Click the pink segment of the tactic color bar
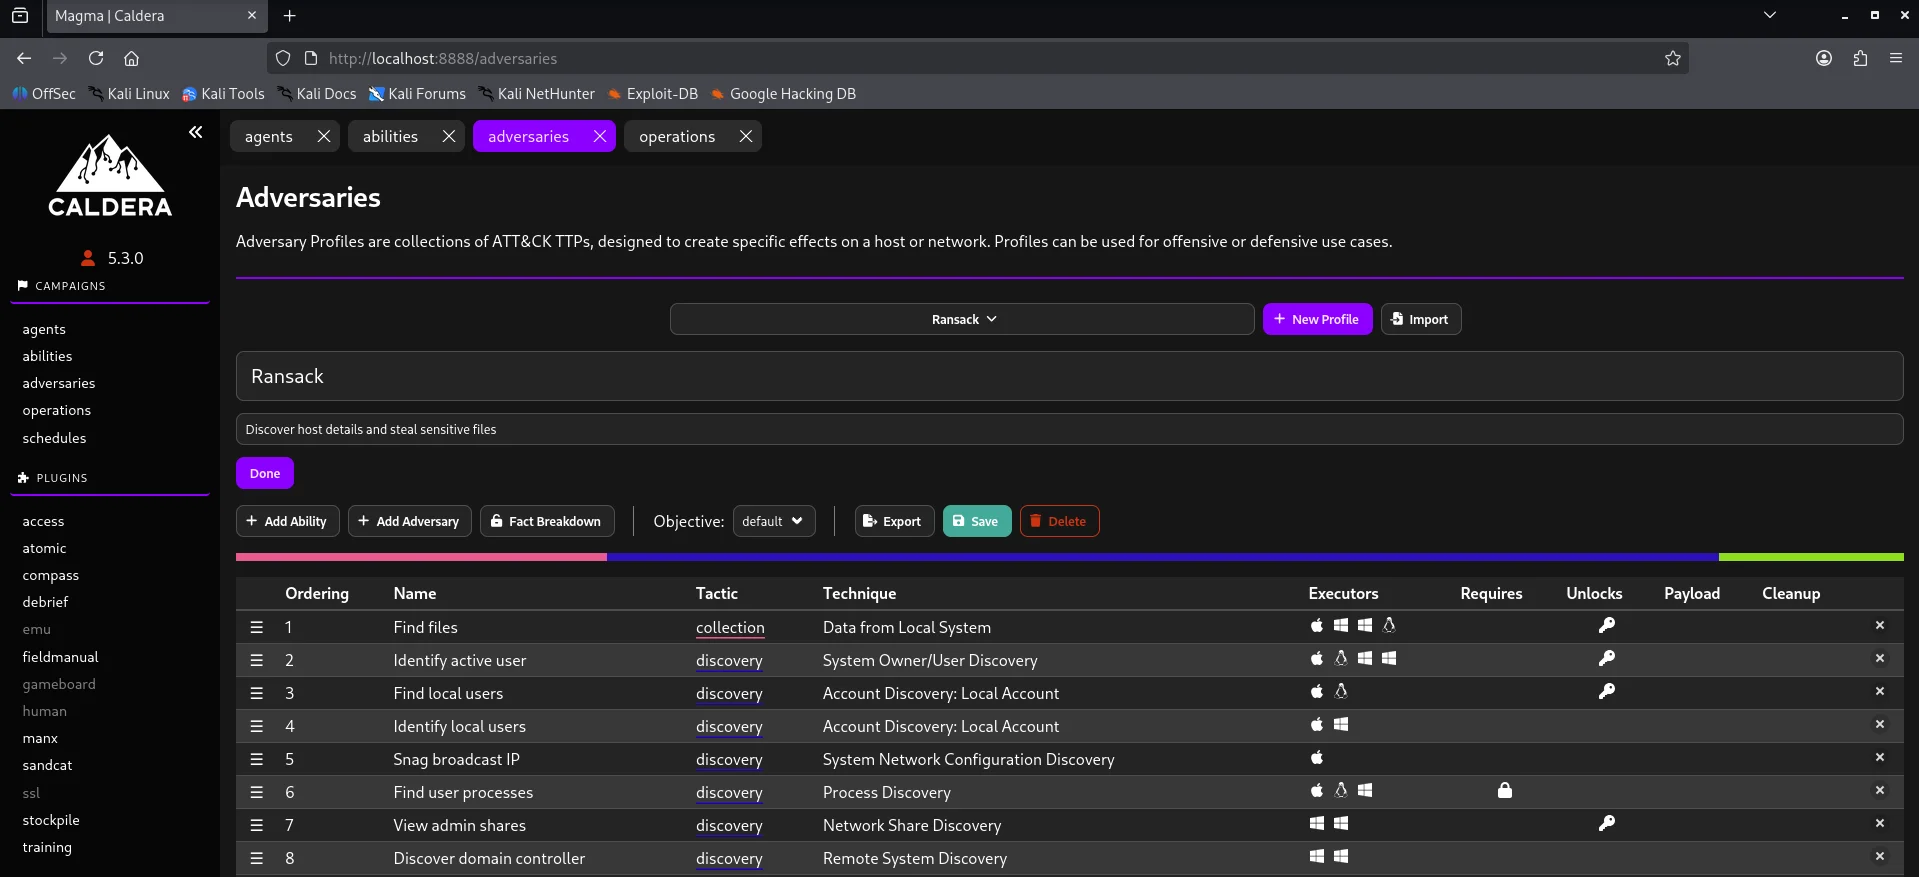Image resolution: width=1919 pixels, height=877 pixels. (421, 557)
